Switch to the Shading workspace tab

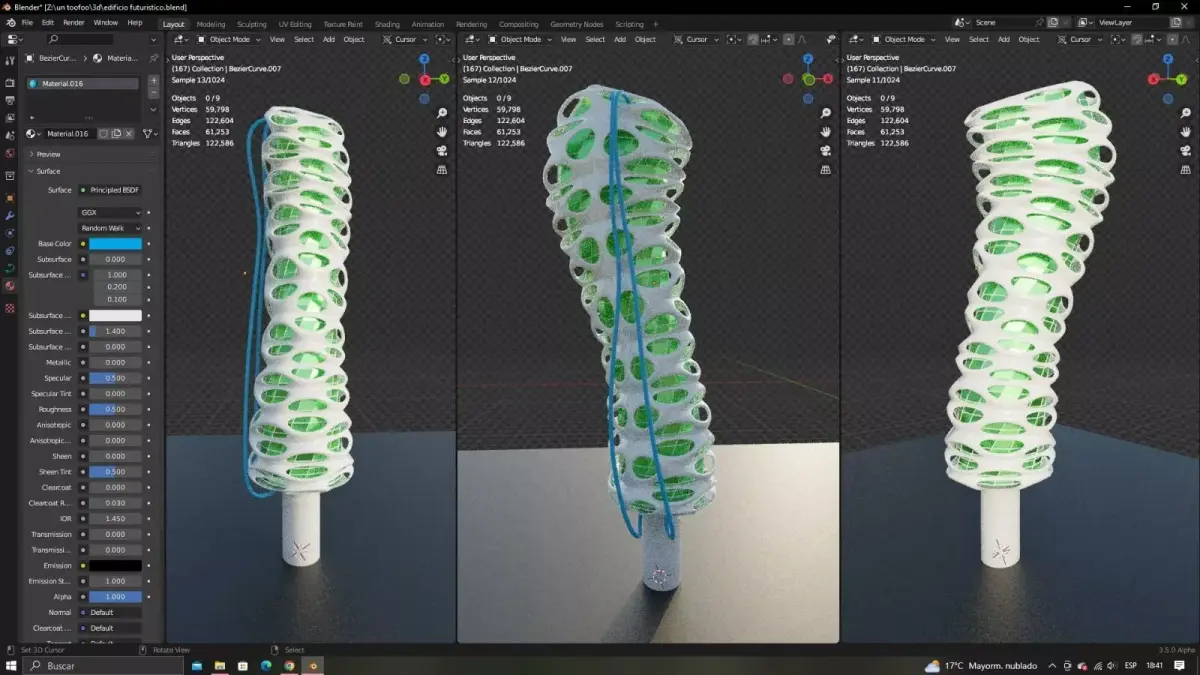(x=387, y=24)
